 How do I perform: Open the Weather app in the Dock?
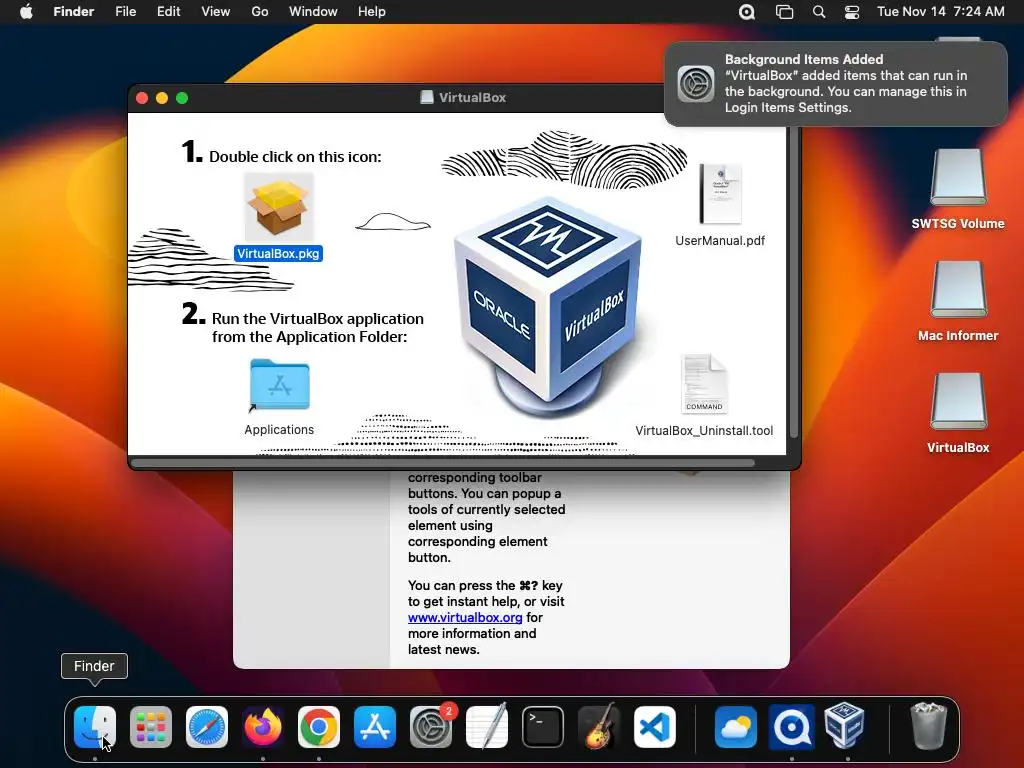[x=735, y=727]
